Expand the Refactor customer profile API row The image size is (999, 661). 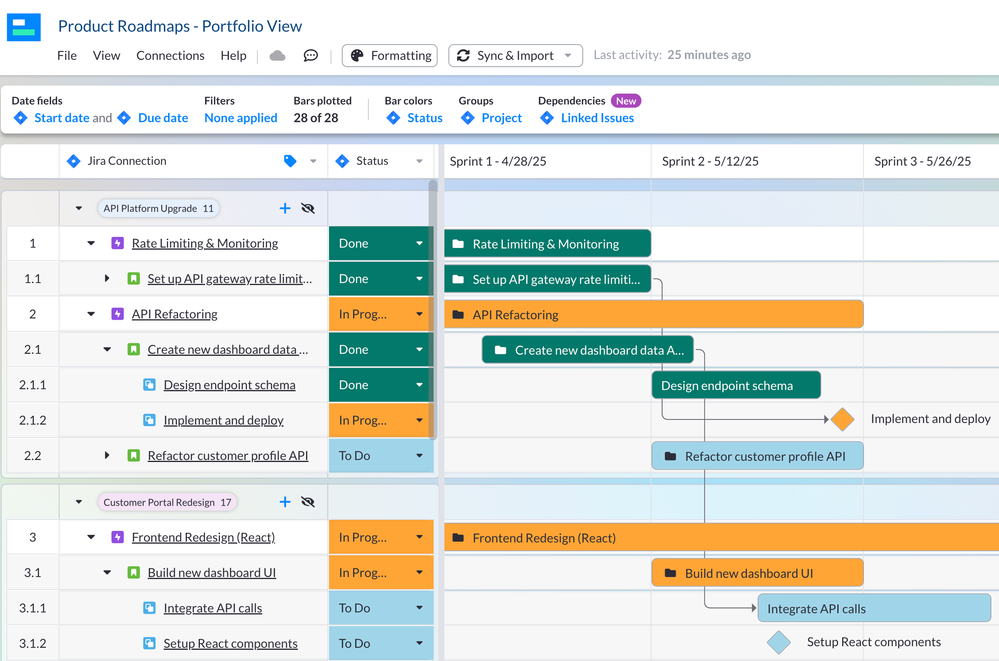tap(107, 455)
